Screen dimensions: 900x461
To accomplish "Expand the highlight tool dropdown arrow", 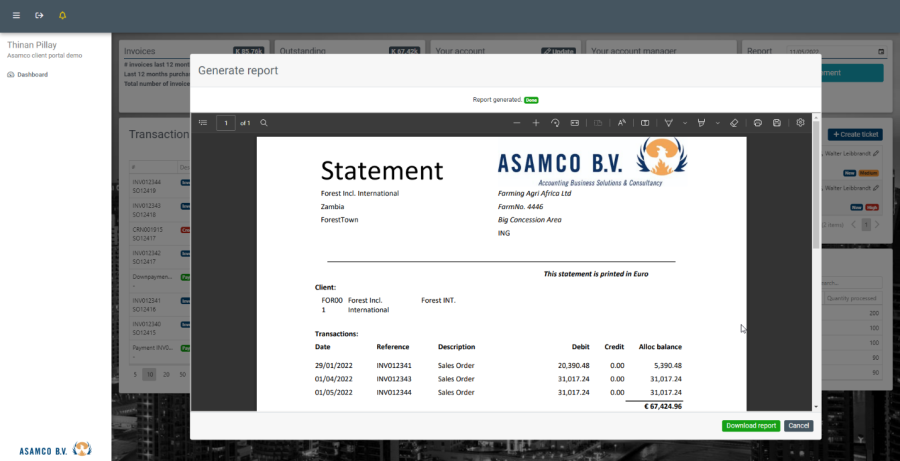I will click(684, 123).
